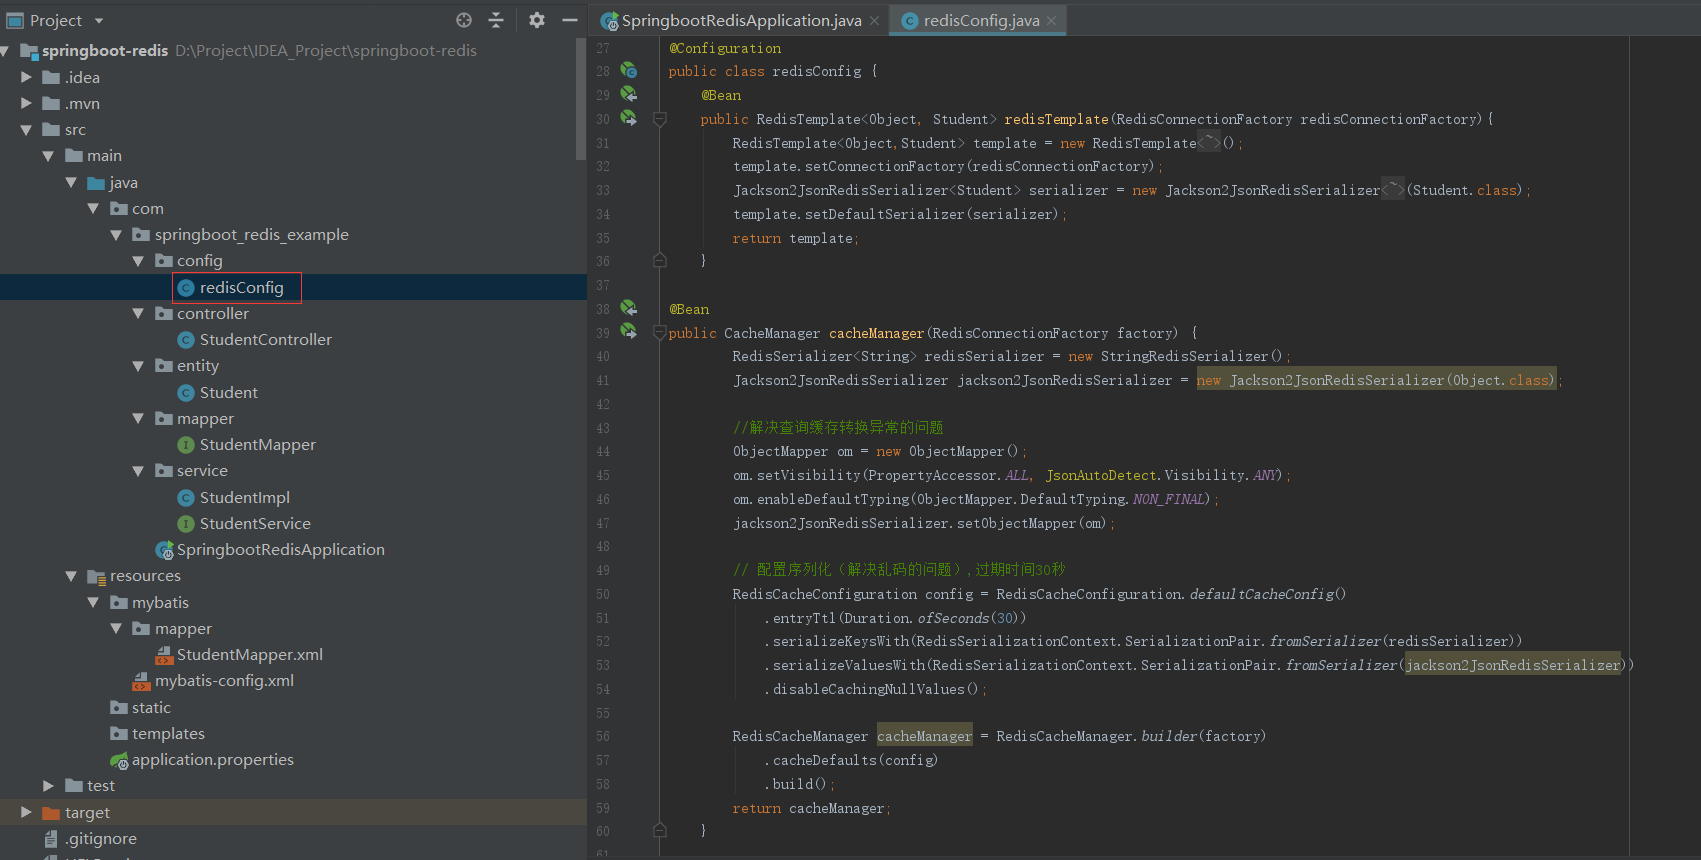Click the bean gutter icon on line 30
1701x860 pixels.
pos(629,118)
